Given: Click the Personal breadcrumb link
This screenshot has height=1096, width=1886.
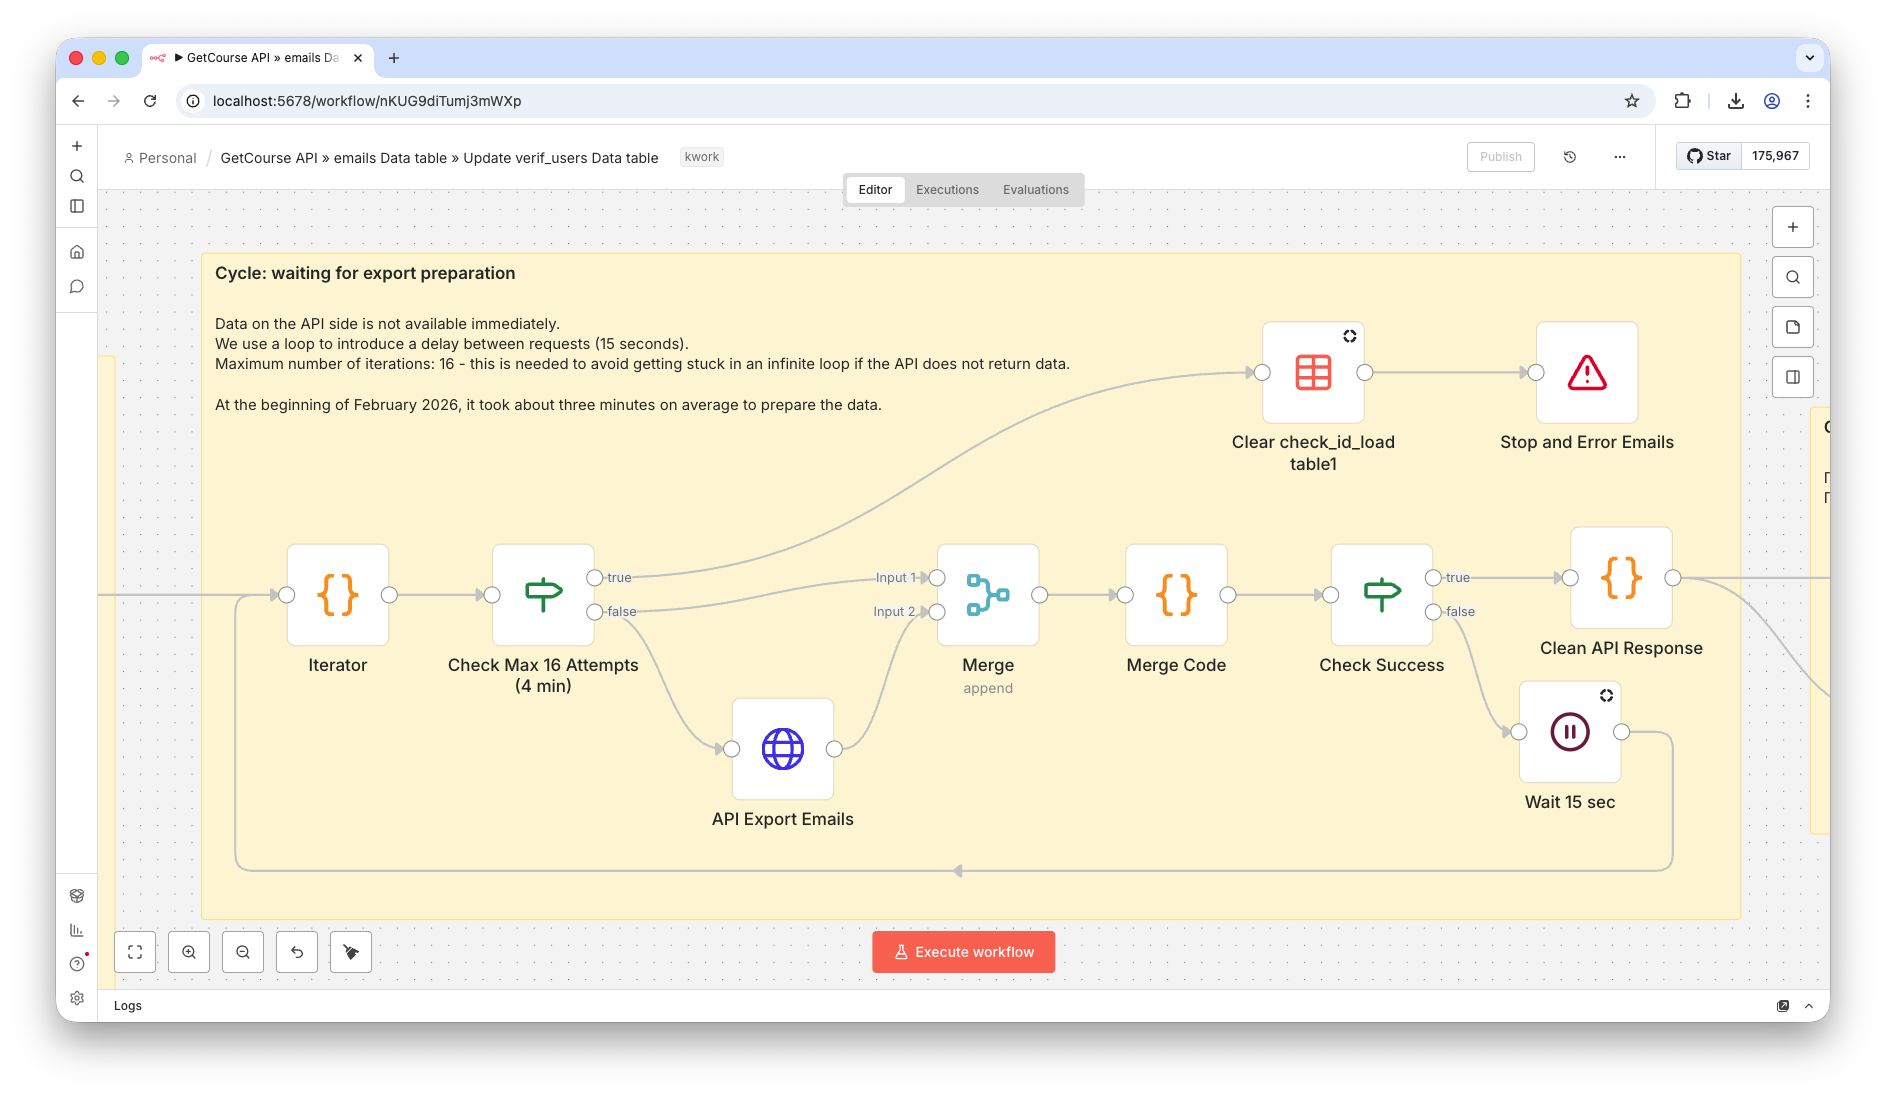Looking at the screenshot, I should pyautogui.click(x=167, y=158).
